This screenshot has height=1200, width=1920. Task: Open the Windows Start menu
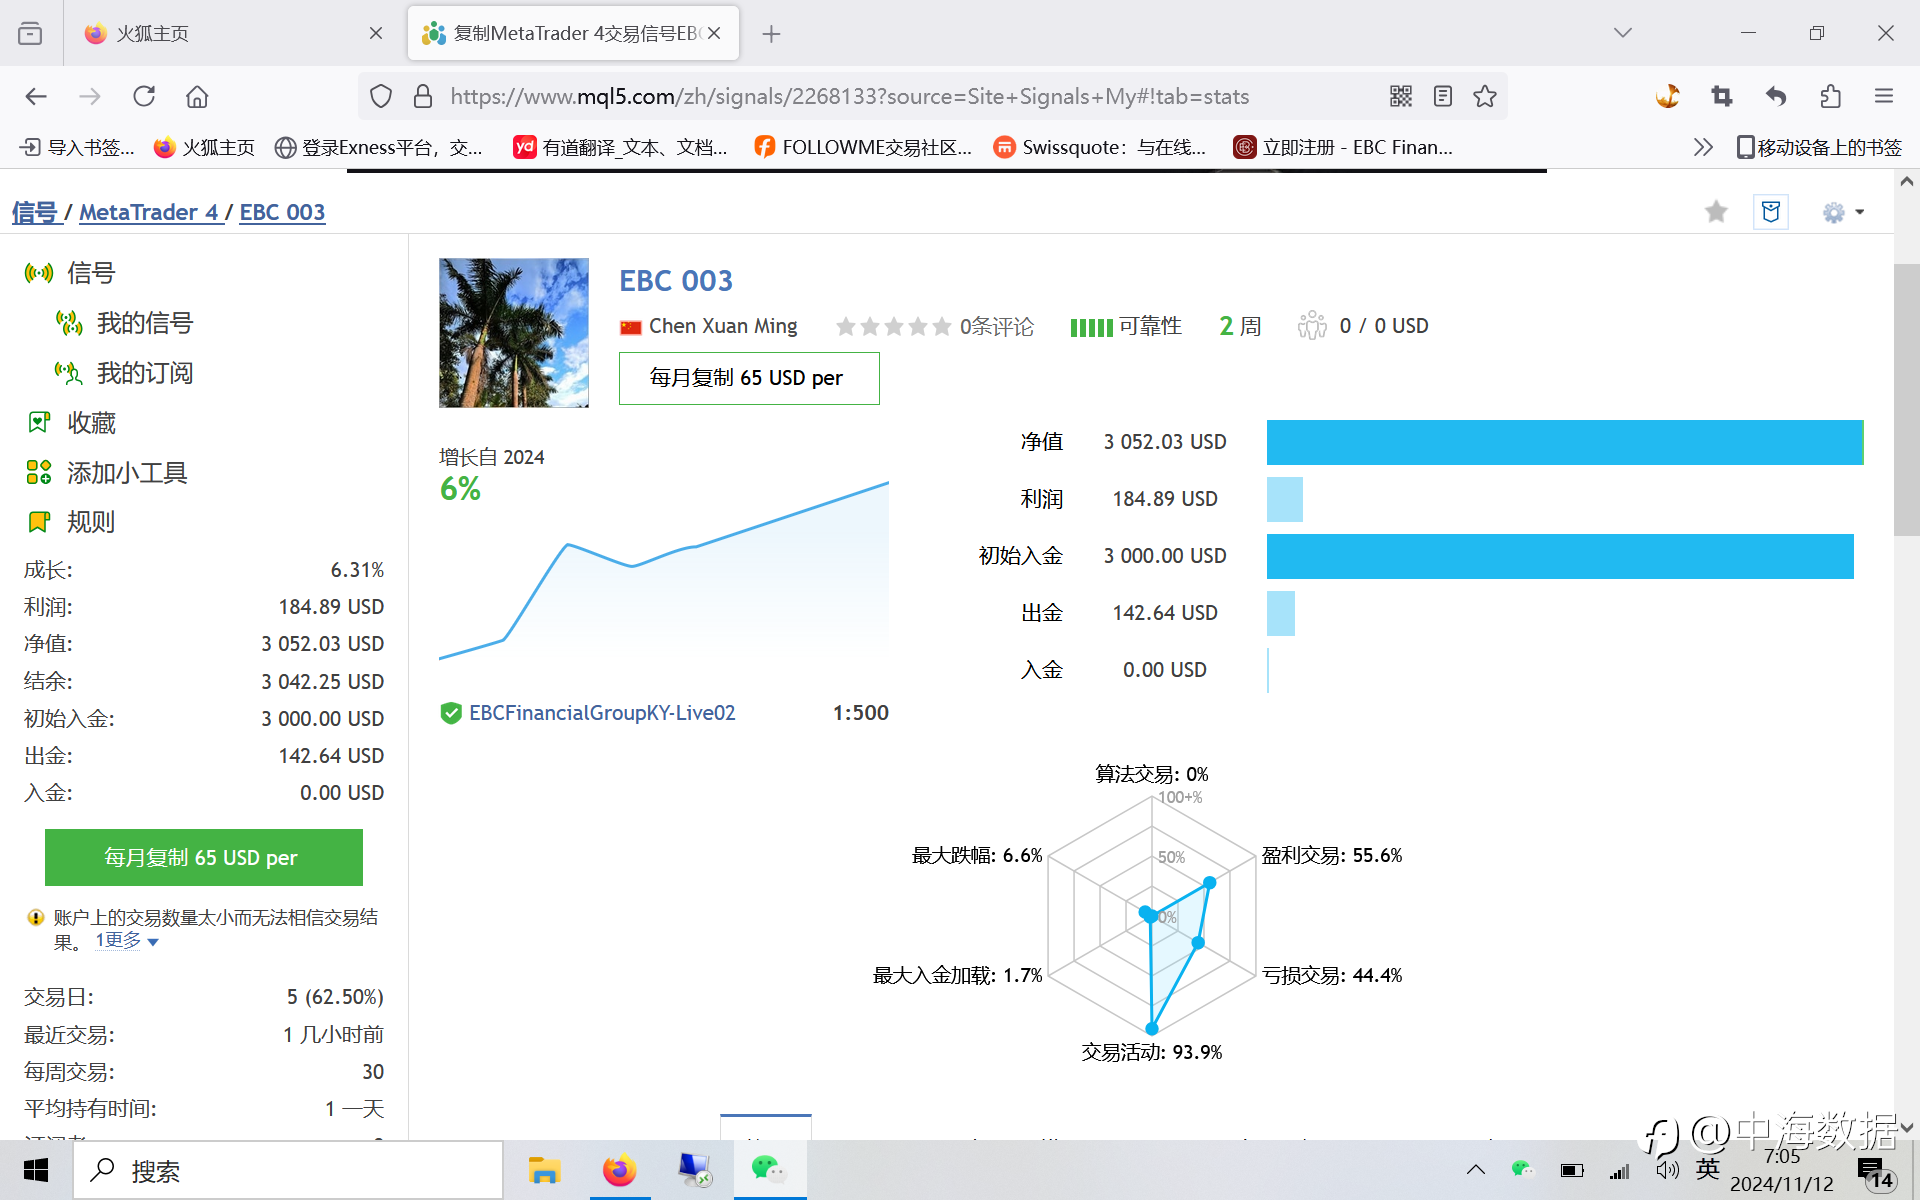[36, 1170]
